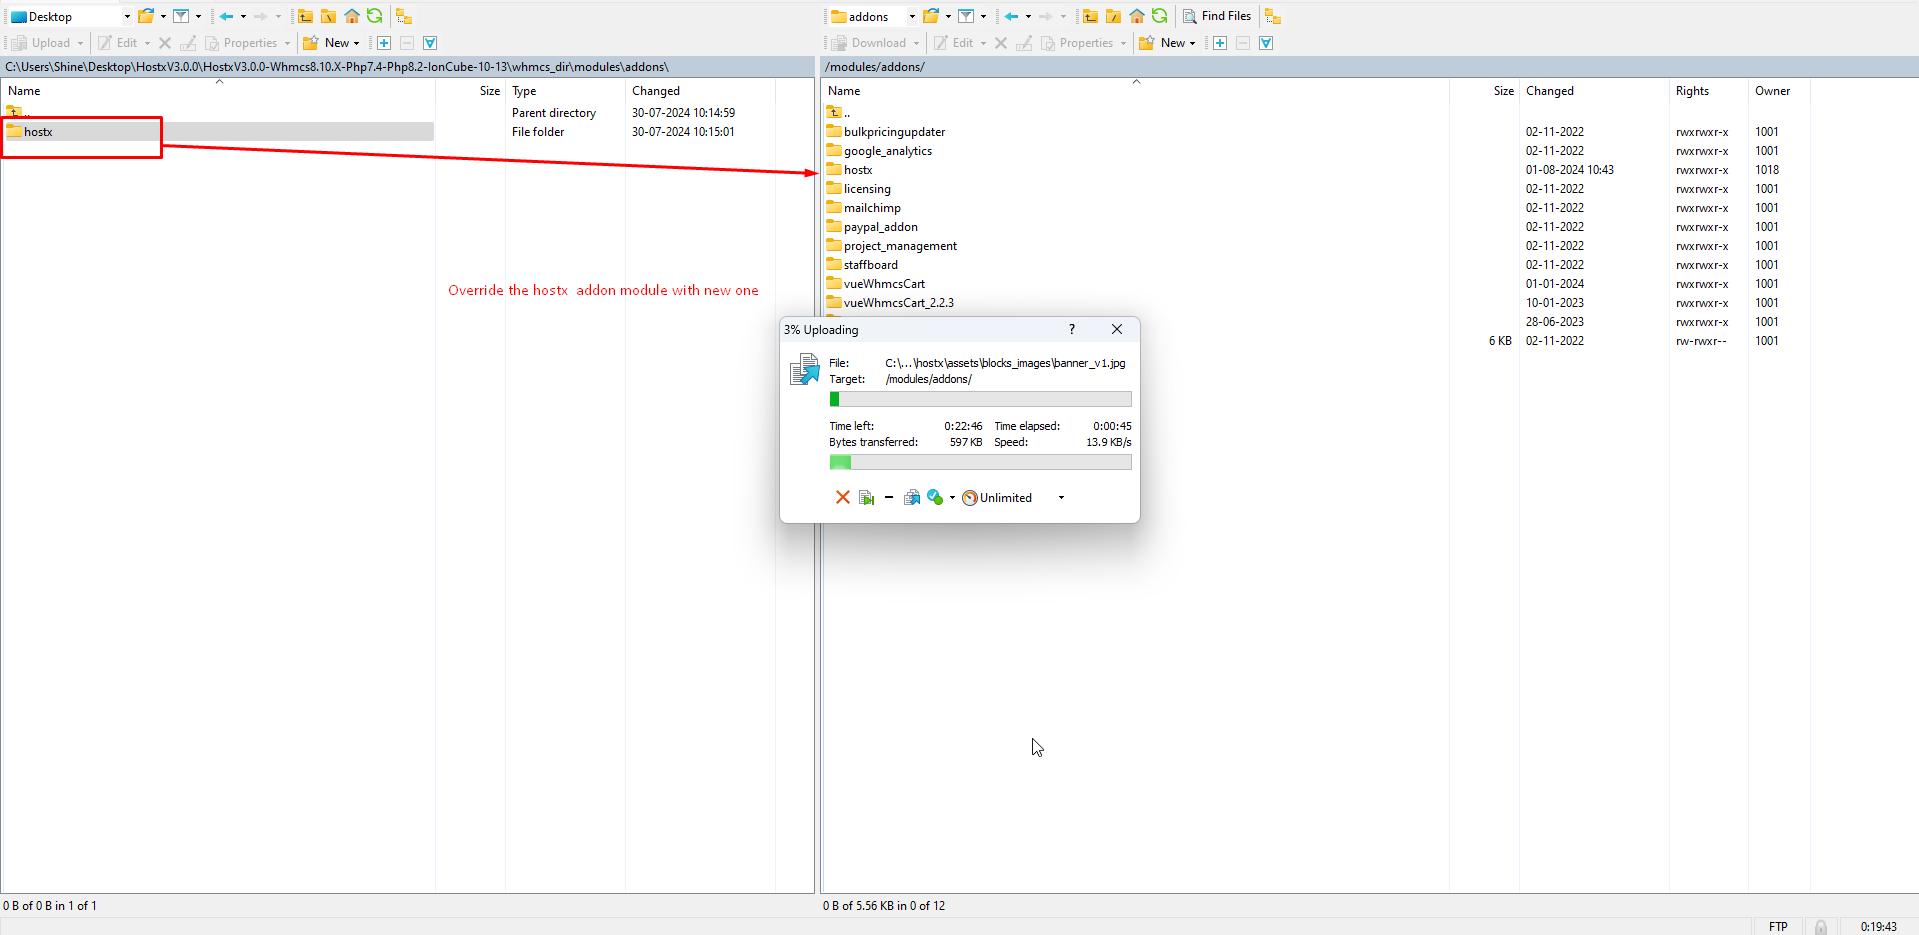Click the move-to-background-queue transfer icon

[x=911, y=498]
